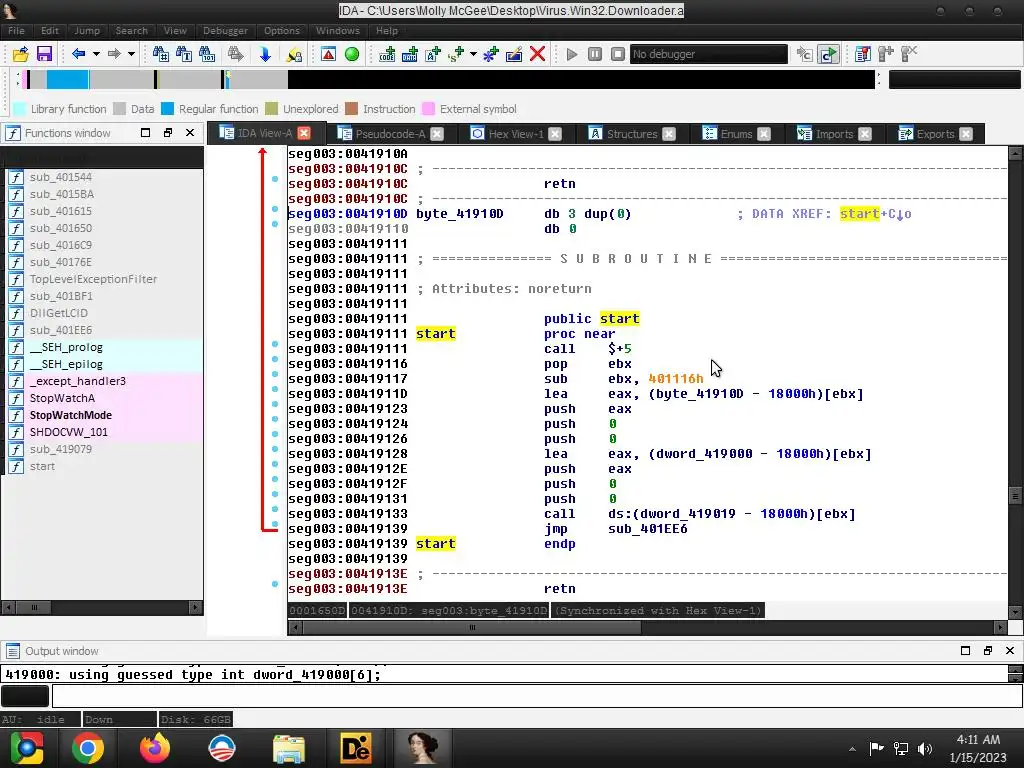Select sub_401544 in Functions window
Image resolution: width=1024 pixels, height=768 pixels.
click(x=61, y=177)
